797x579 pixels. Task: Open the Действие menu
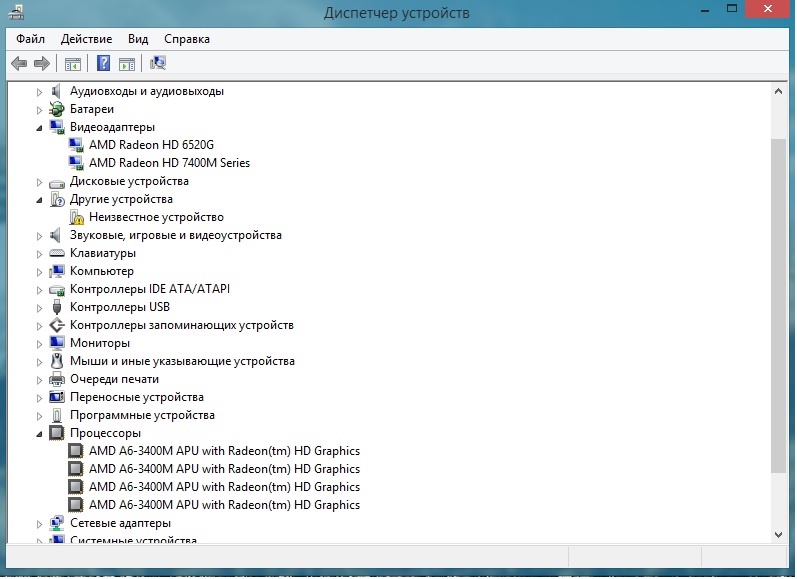86,39
